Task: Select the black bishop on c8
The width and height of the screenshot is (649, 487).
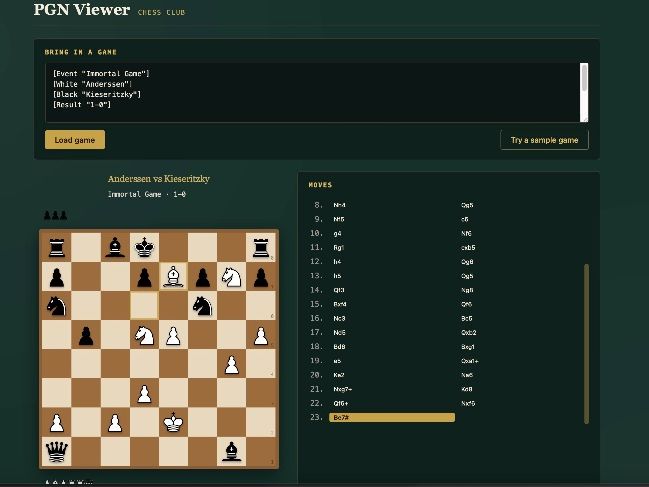Action: click(x=115, y=247)
